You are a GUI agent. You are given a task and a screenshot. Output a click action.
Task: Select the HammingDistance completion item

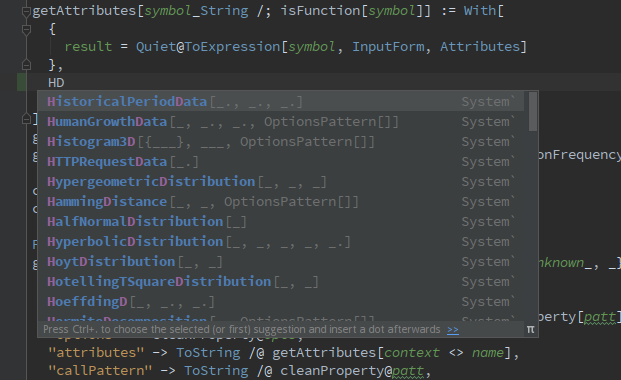(x=281, y=202)
